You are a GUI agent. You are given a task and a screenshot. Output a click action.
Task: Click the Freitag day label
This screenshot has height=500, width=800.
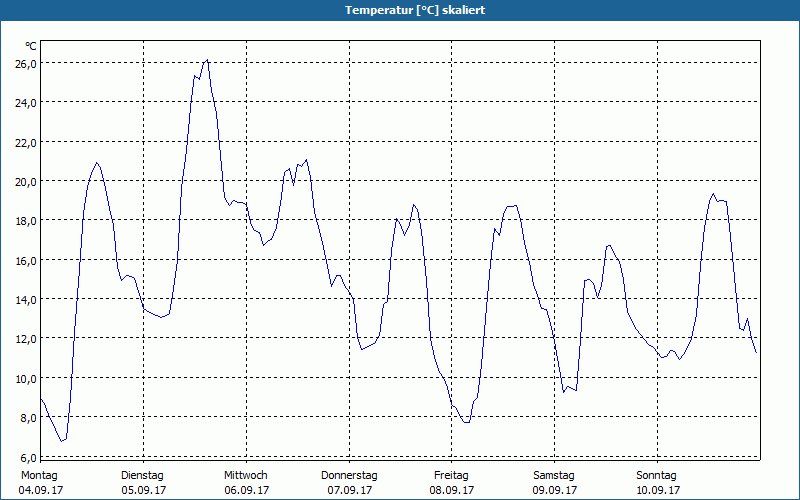452,476
